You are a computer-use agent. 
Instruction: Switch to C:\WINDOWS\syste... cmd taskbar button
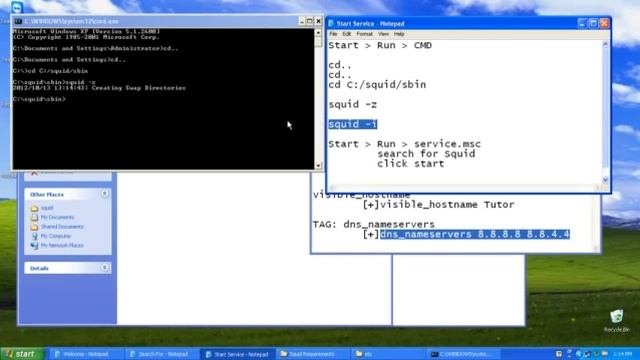462,354
